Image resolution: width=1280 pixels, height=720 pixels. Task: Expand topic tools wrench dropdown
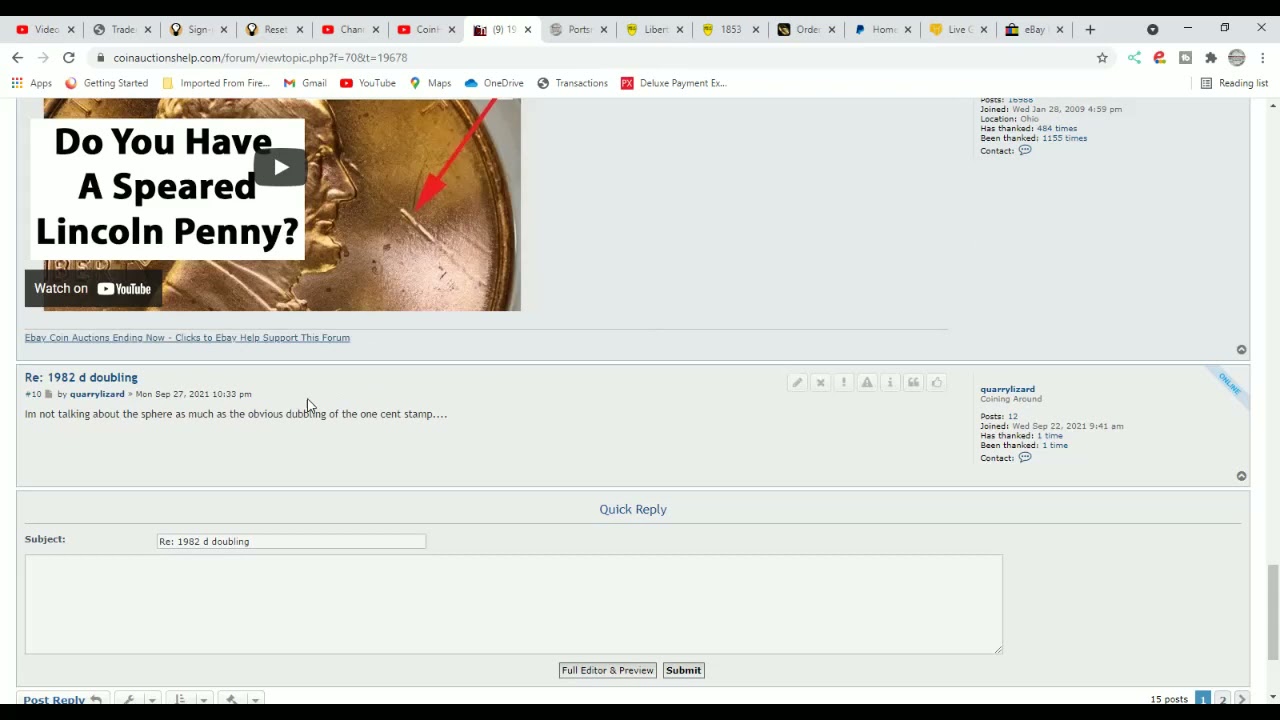[x=137, y=699]
